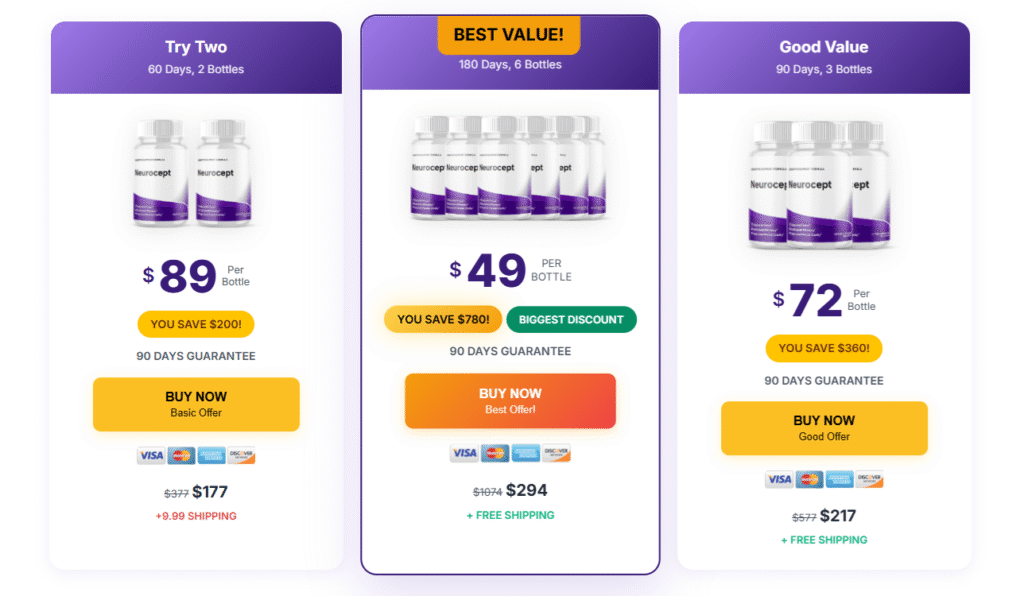Click the Discover icon under Best Offer button
This screenshot has height=596, width=1024.
click(x=556, y=453)
